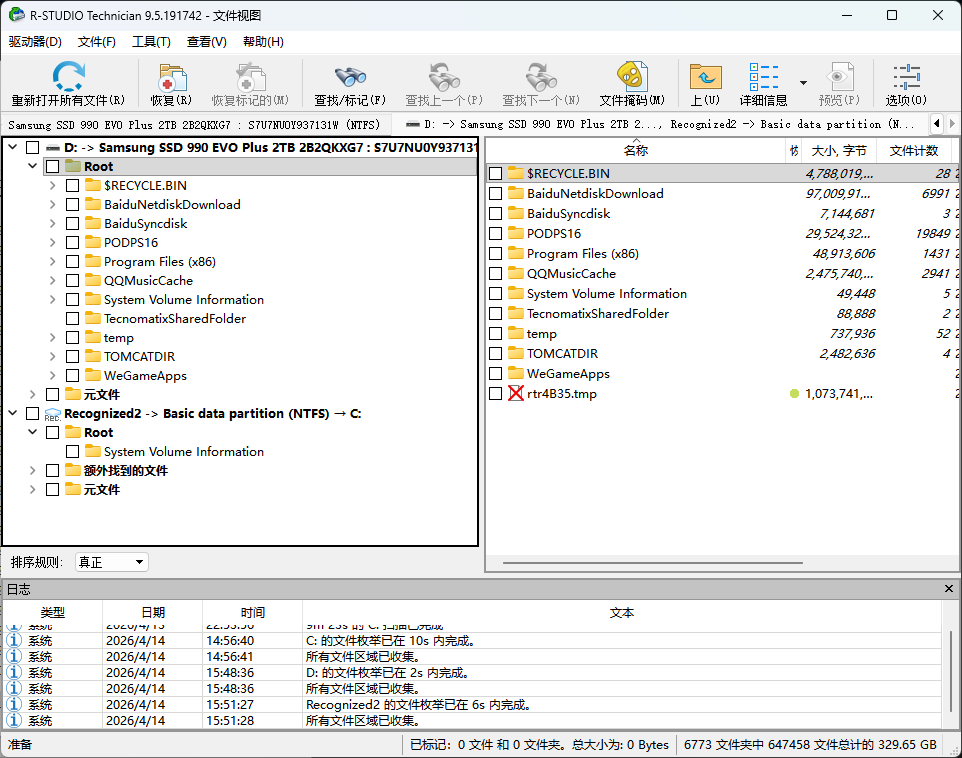Close the Log (日志) panel
962x758 pixels.
point(949,589)
